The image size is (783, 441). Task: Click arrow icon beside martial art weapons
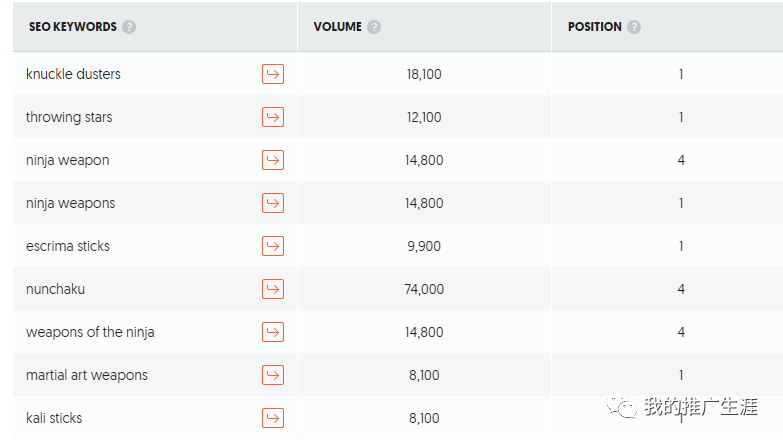coord(272,375)
